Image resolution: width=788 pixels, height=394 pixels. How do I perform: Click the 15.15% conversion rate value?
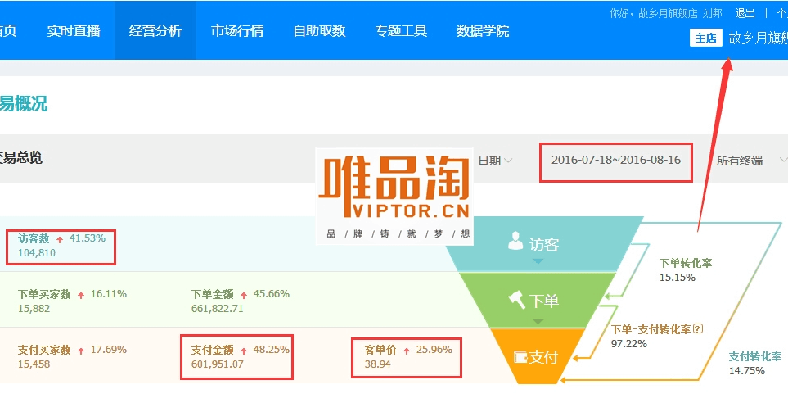coord(677,277)
